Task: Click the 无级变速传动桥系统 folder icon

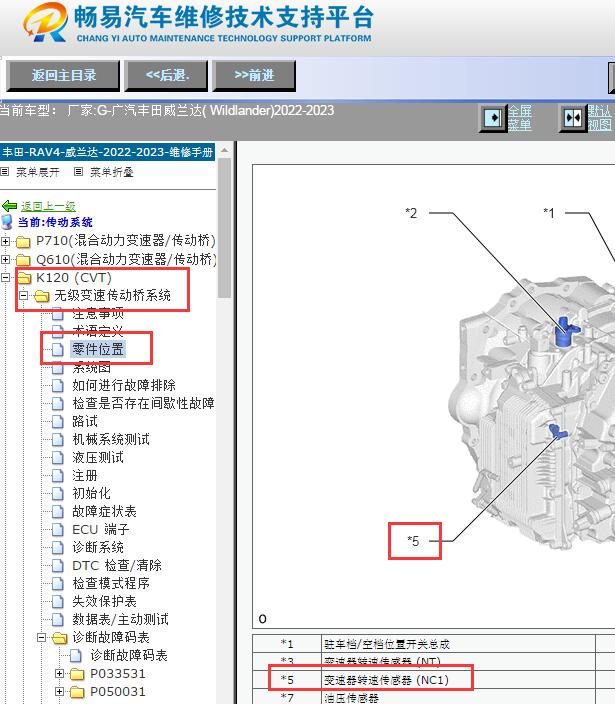Action: [x=42, y=296]
